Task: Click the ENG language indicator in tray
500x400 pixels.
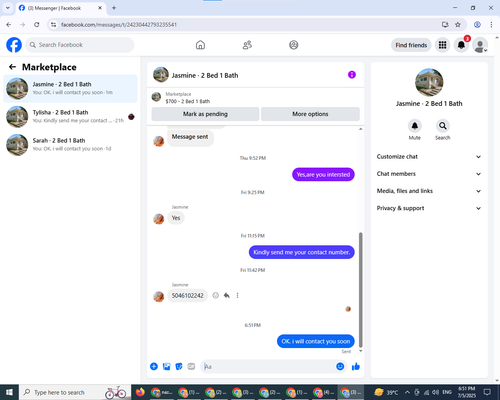Action: click(447, 392)
